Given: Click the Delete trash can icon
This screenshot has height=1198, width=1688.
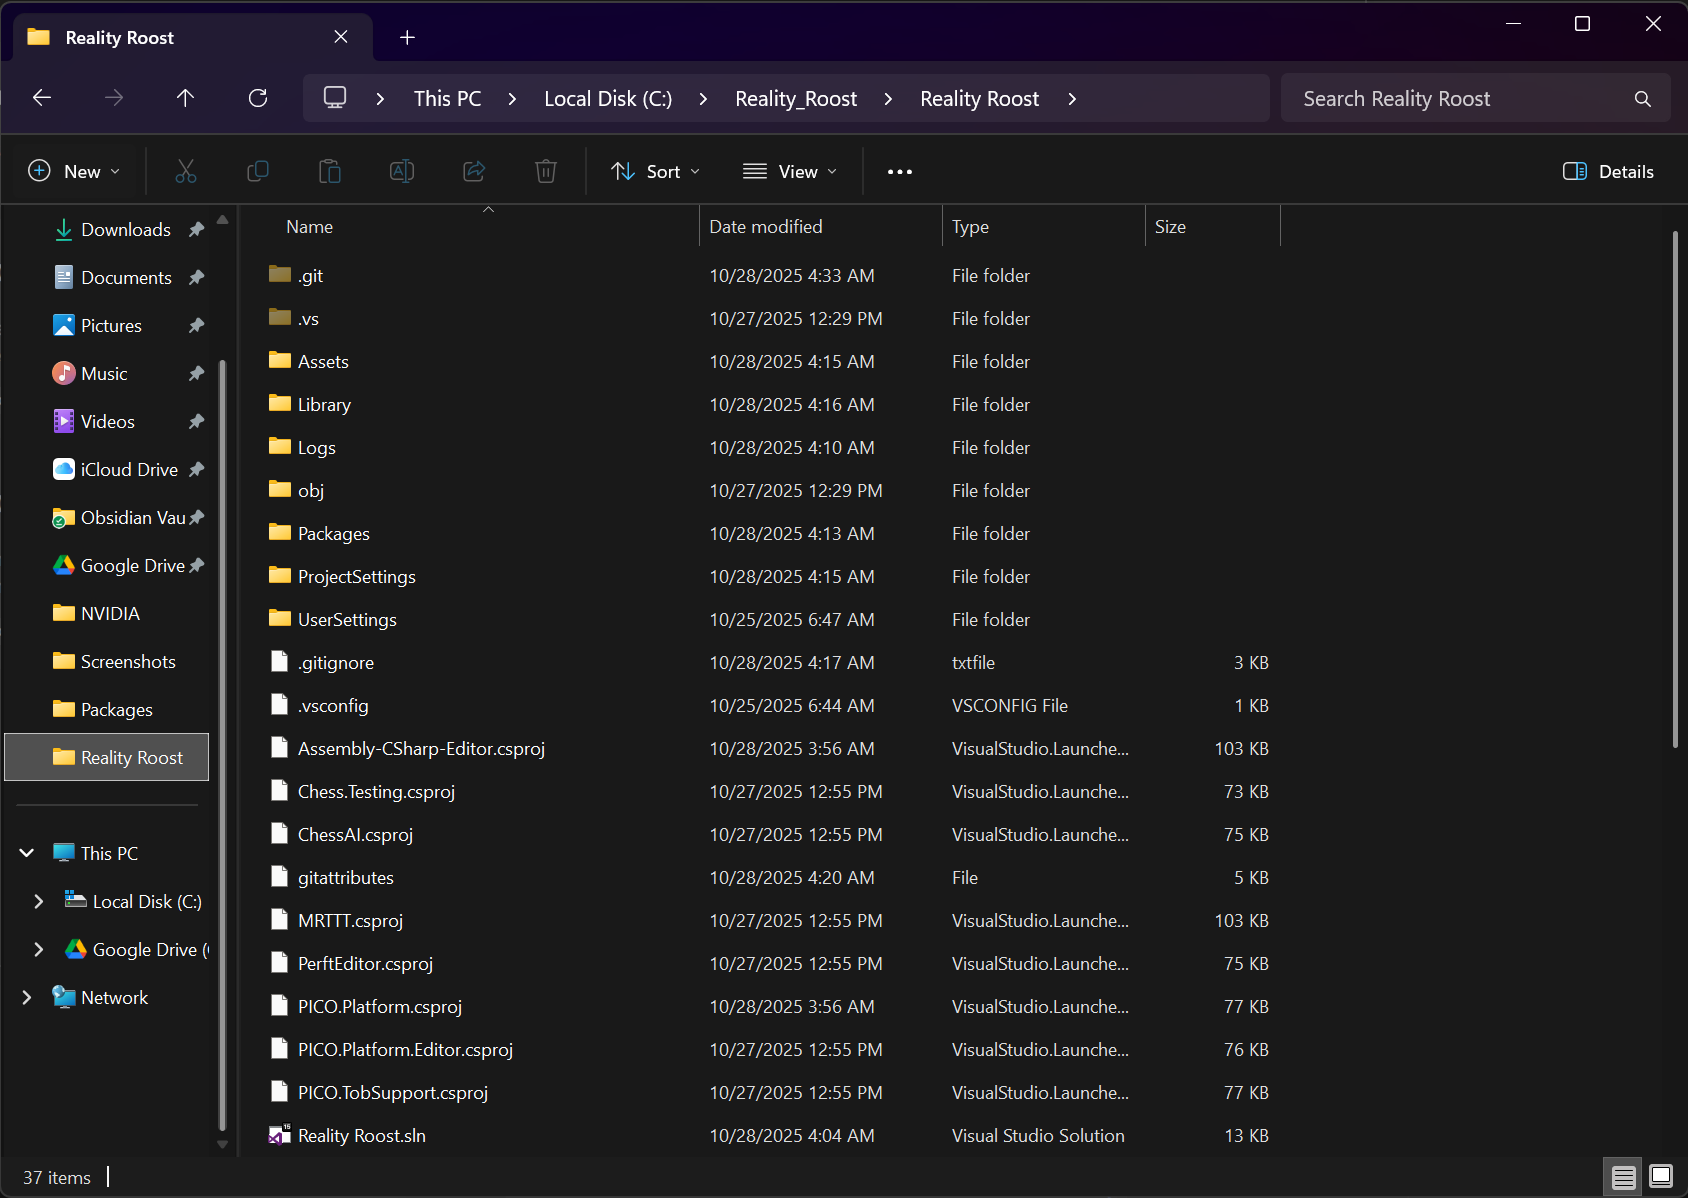Looking at the screenshot, I should point(546,171).
